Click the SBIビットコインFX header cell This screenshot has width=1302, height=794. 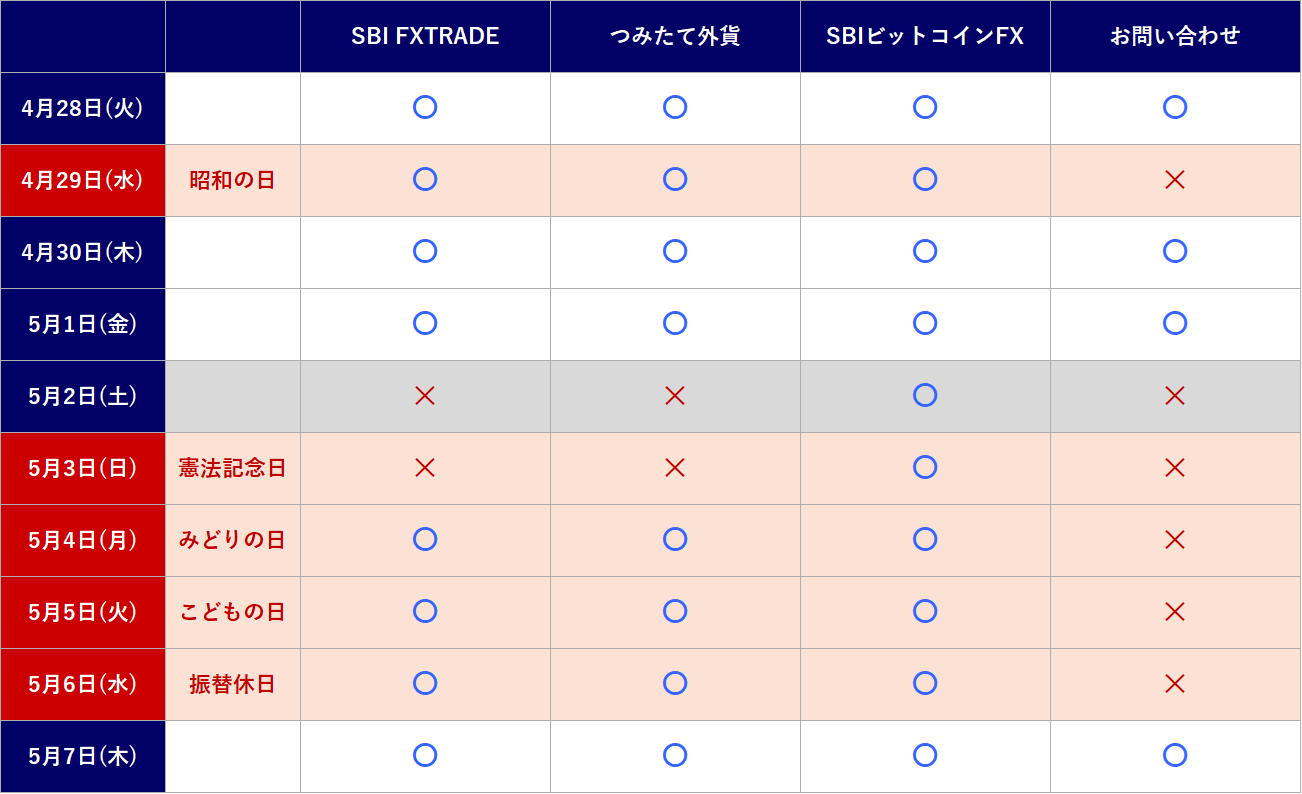[925, 37]
